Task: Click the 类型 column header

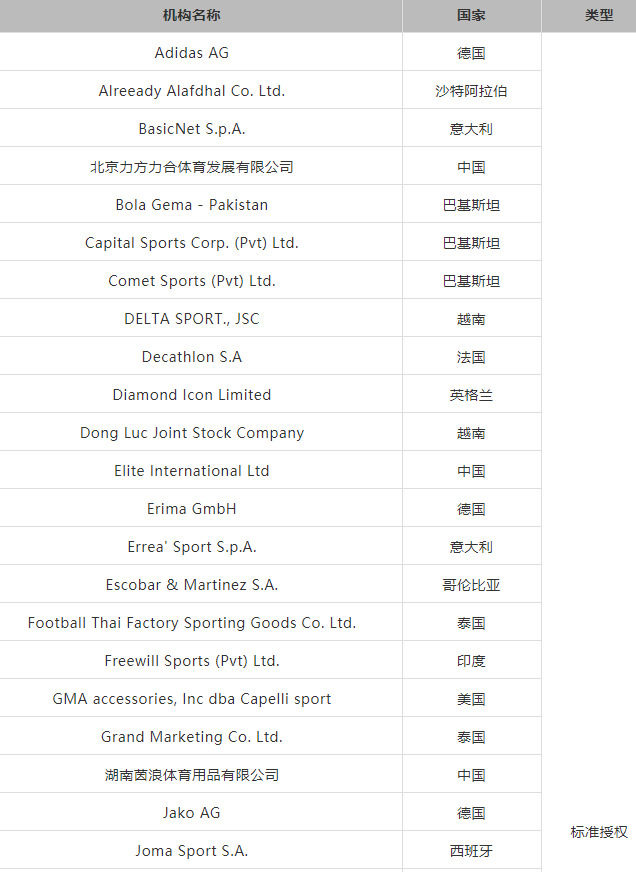Action: point(599,15)
